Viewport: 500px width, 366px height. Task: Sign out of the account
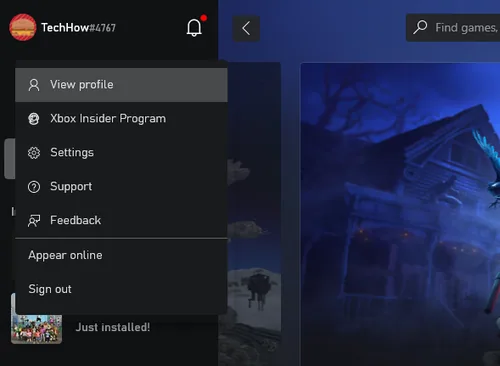(x=121, y=289)
